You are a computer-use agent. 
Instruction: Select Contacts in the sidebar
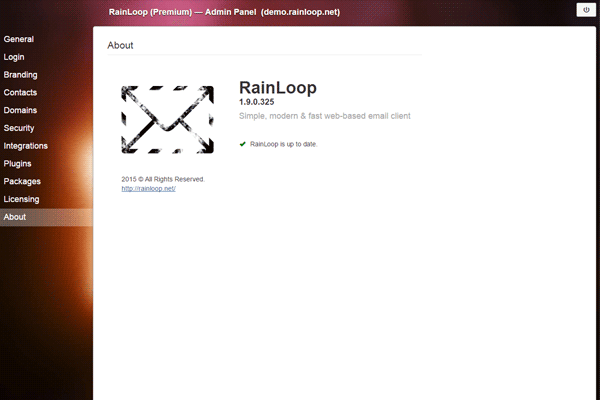[x=20, y=93]
